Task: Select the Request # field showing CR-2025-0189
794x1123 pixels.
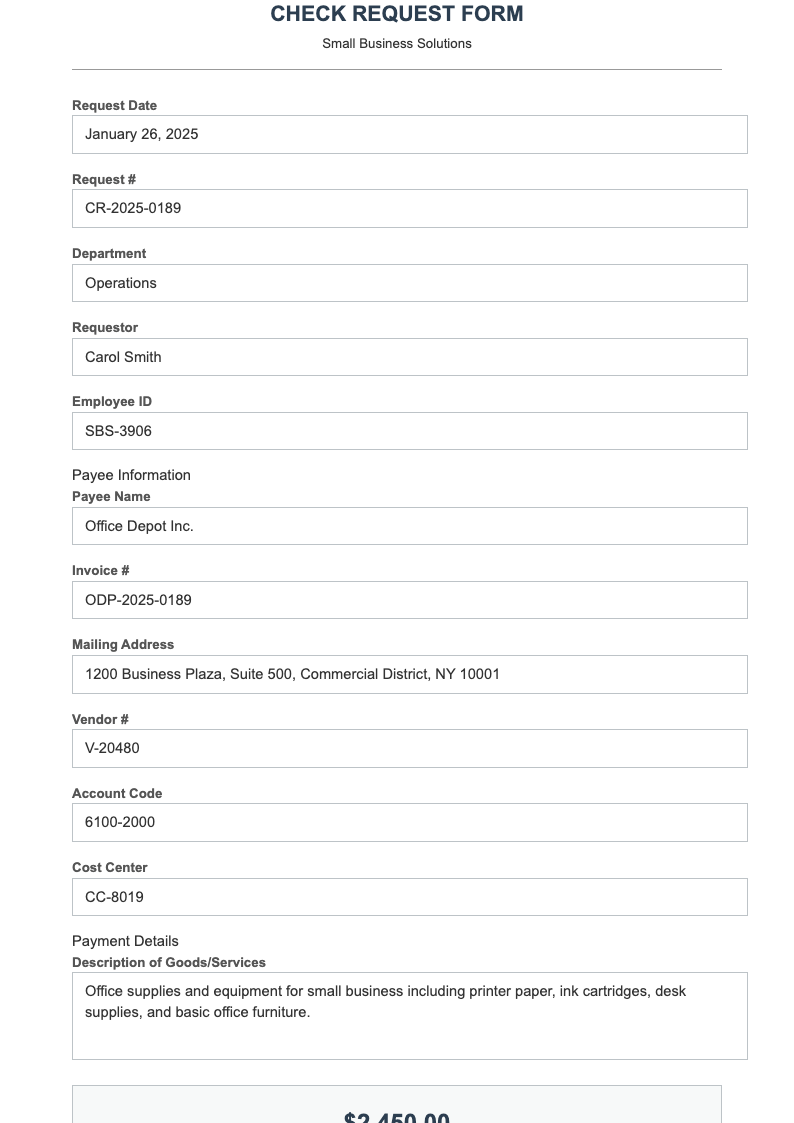Action: [410, 208]
